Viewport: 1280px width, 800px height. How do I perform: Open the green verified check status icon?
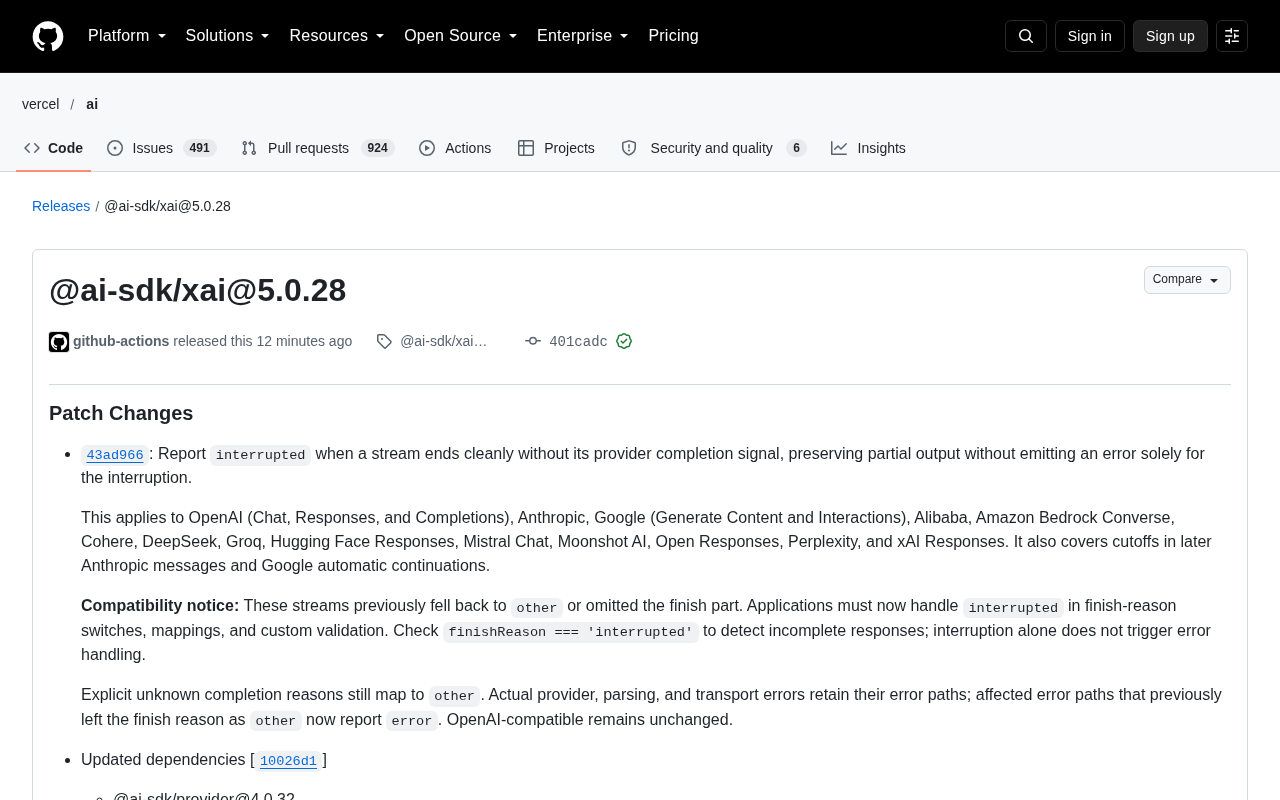click(x=624, y=341)
